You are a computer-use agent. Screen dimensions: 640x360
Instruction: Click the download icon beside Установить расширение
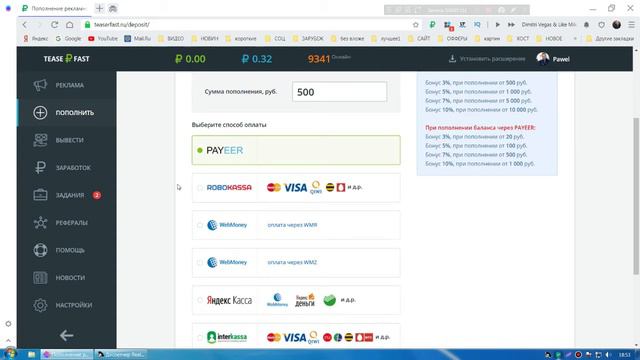click(452, 59)
